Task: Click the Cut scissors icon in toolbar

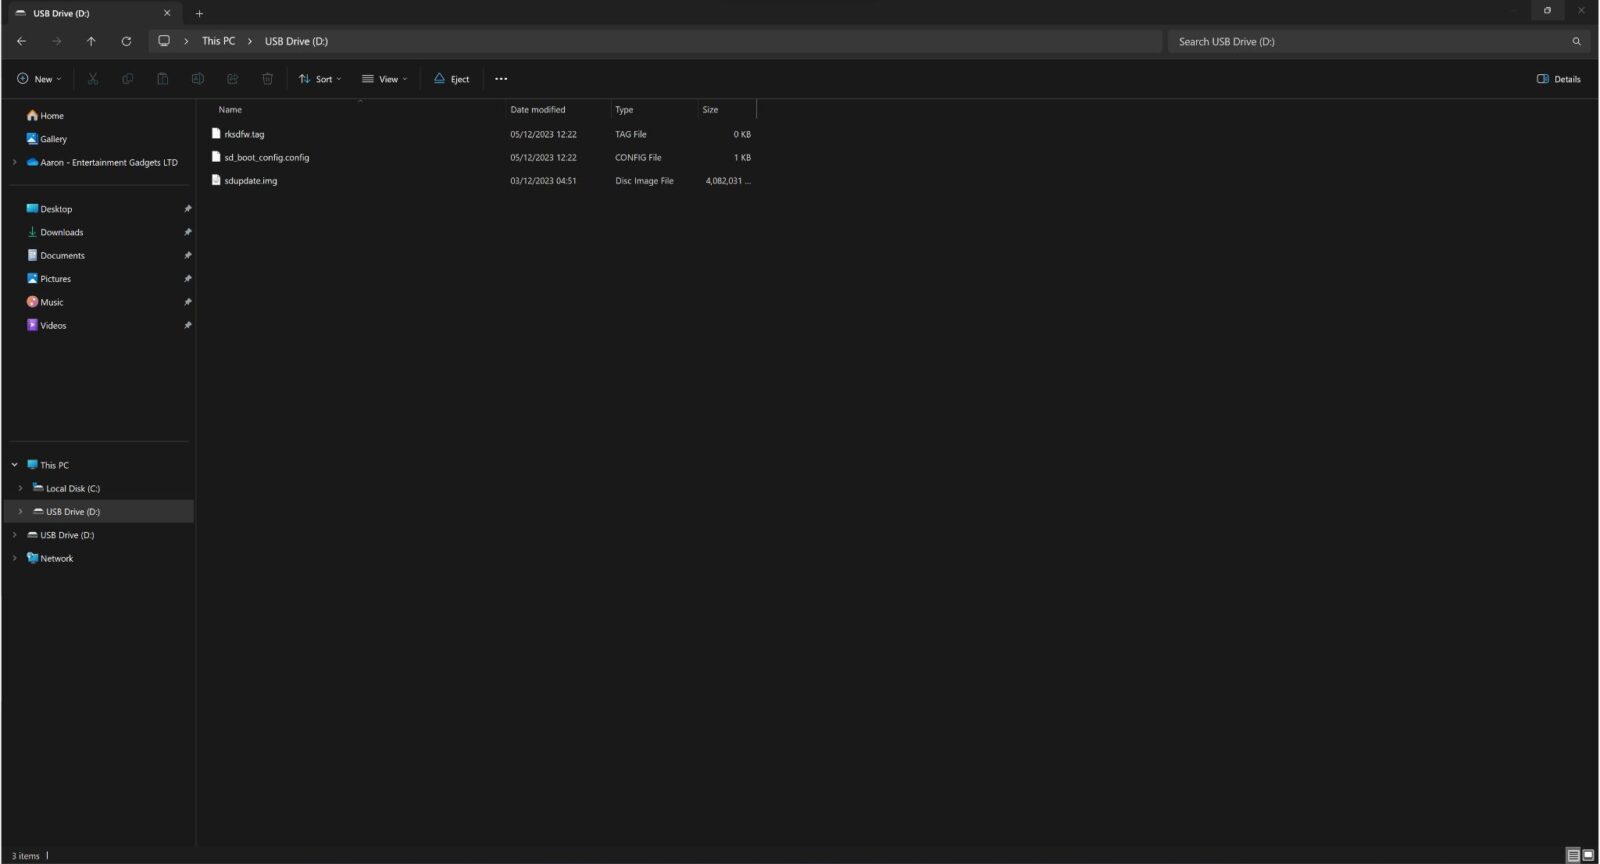Action: [x=93, y=79]
